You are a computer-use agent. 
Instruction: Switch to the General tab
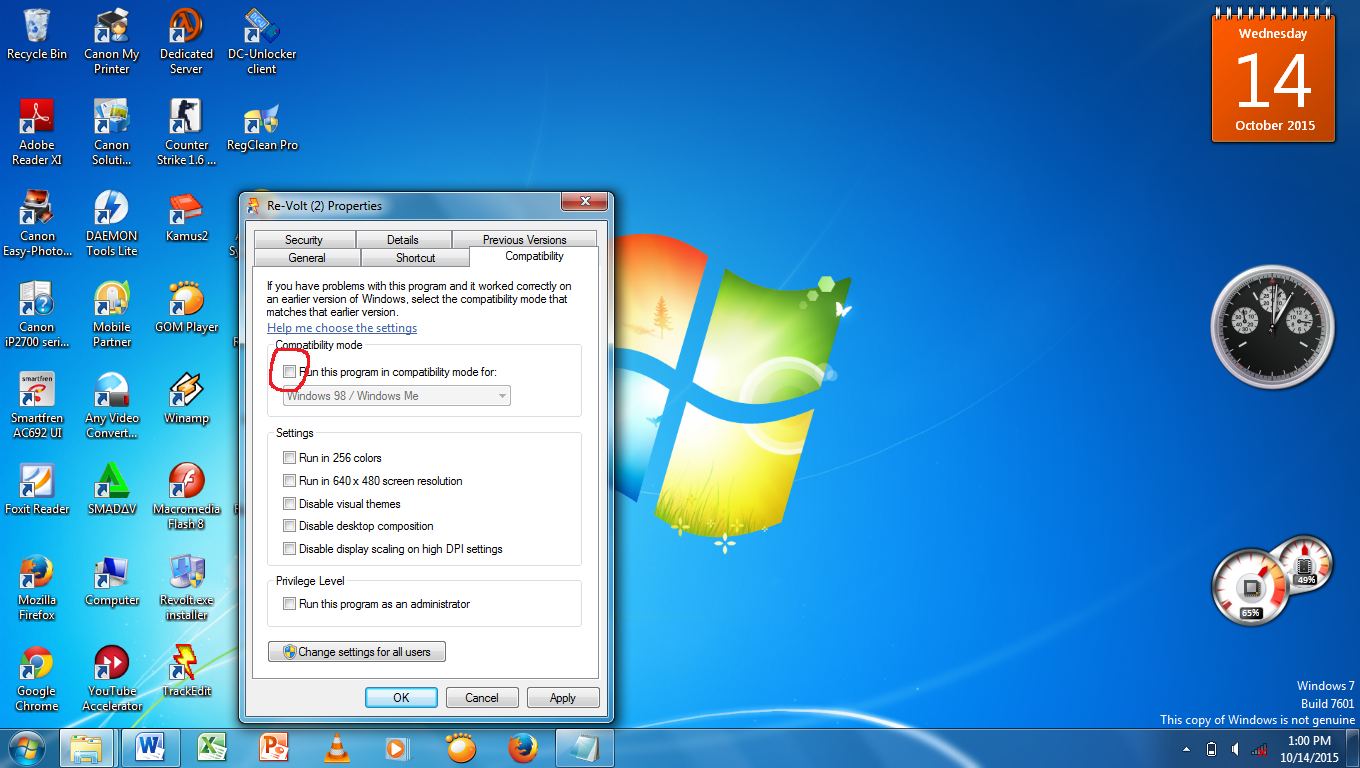[307, 258]
